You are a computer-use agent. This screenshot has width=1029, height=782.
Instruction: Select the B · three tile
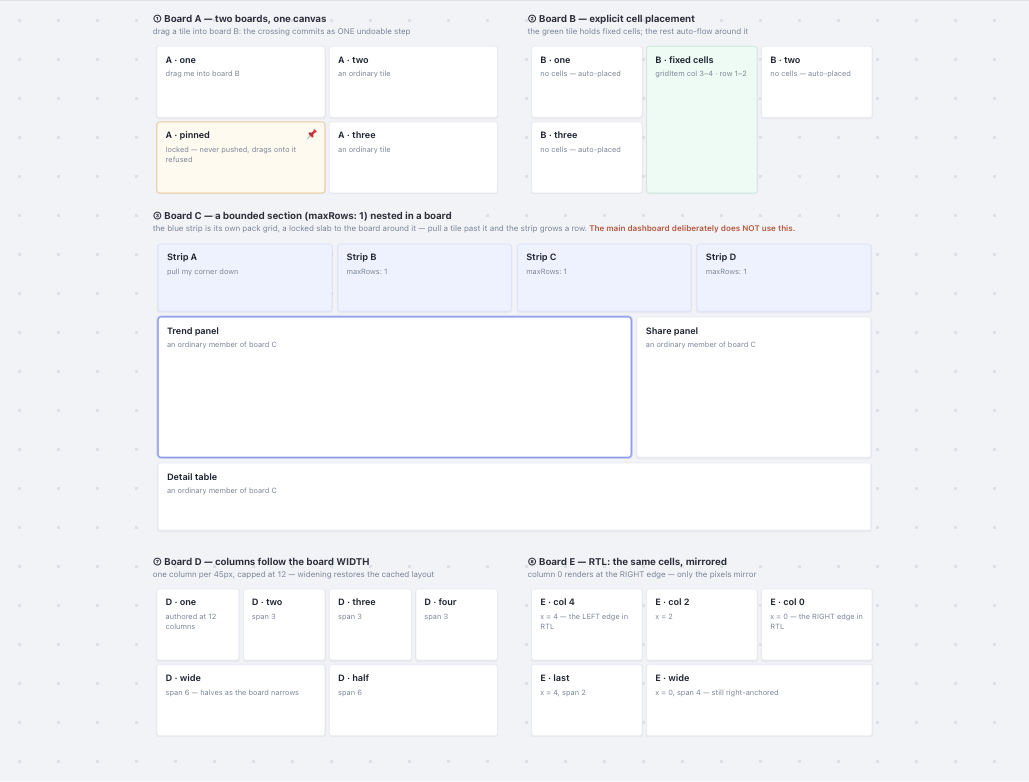(x=587, y=157)
